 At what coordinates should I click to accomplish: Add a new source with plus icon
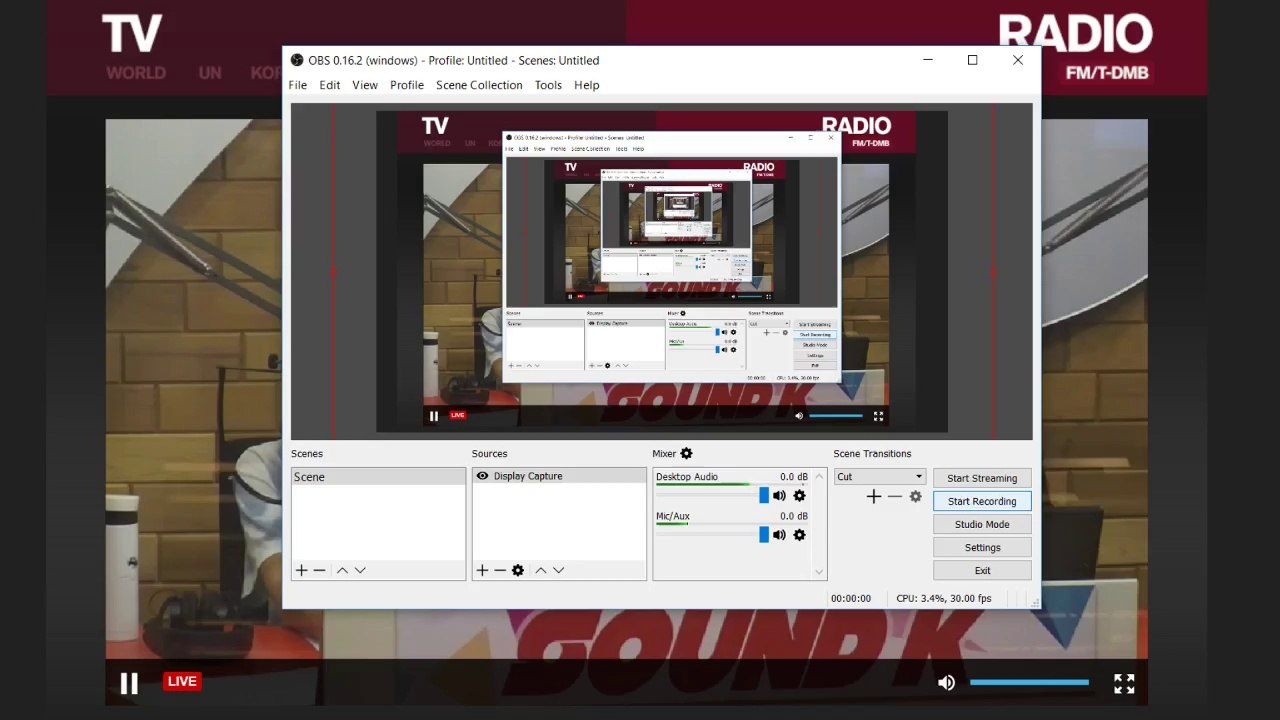(482, 570)
